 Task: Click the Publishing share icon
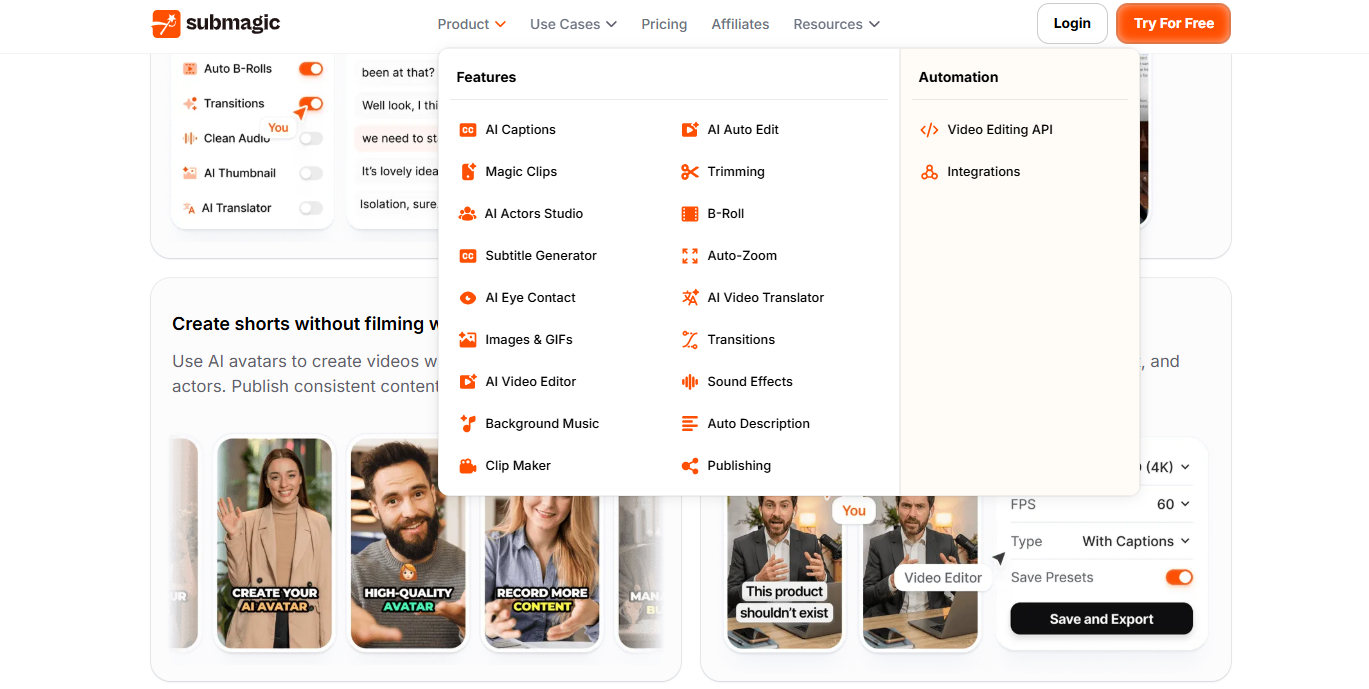690,466
